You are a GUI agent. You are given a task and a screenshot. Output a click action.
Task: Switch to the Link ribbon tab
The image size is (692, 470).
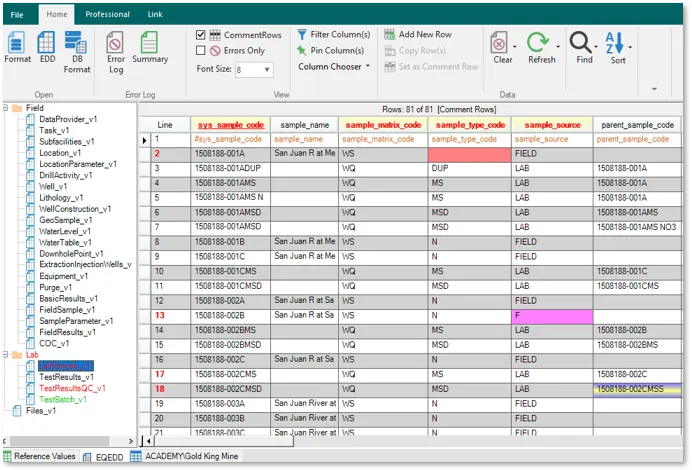[x=155, y=14]
